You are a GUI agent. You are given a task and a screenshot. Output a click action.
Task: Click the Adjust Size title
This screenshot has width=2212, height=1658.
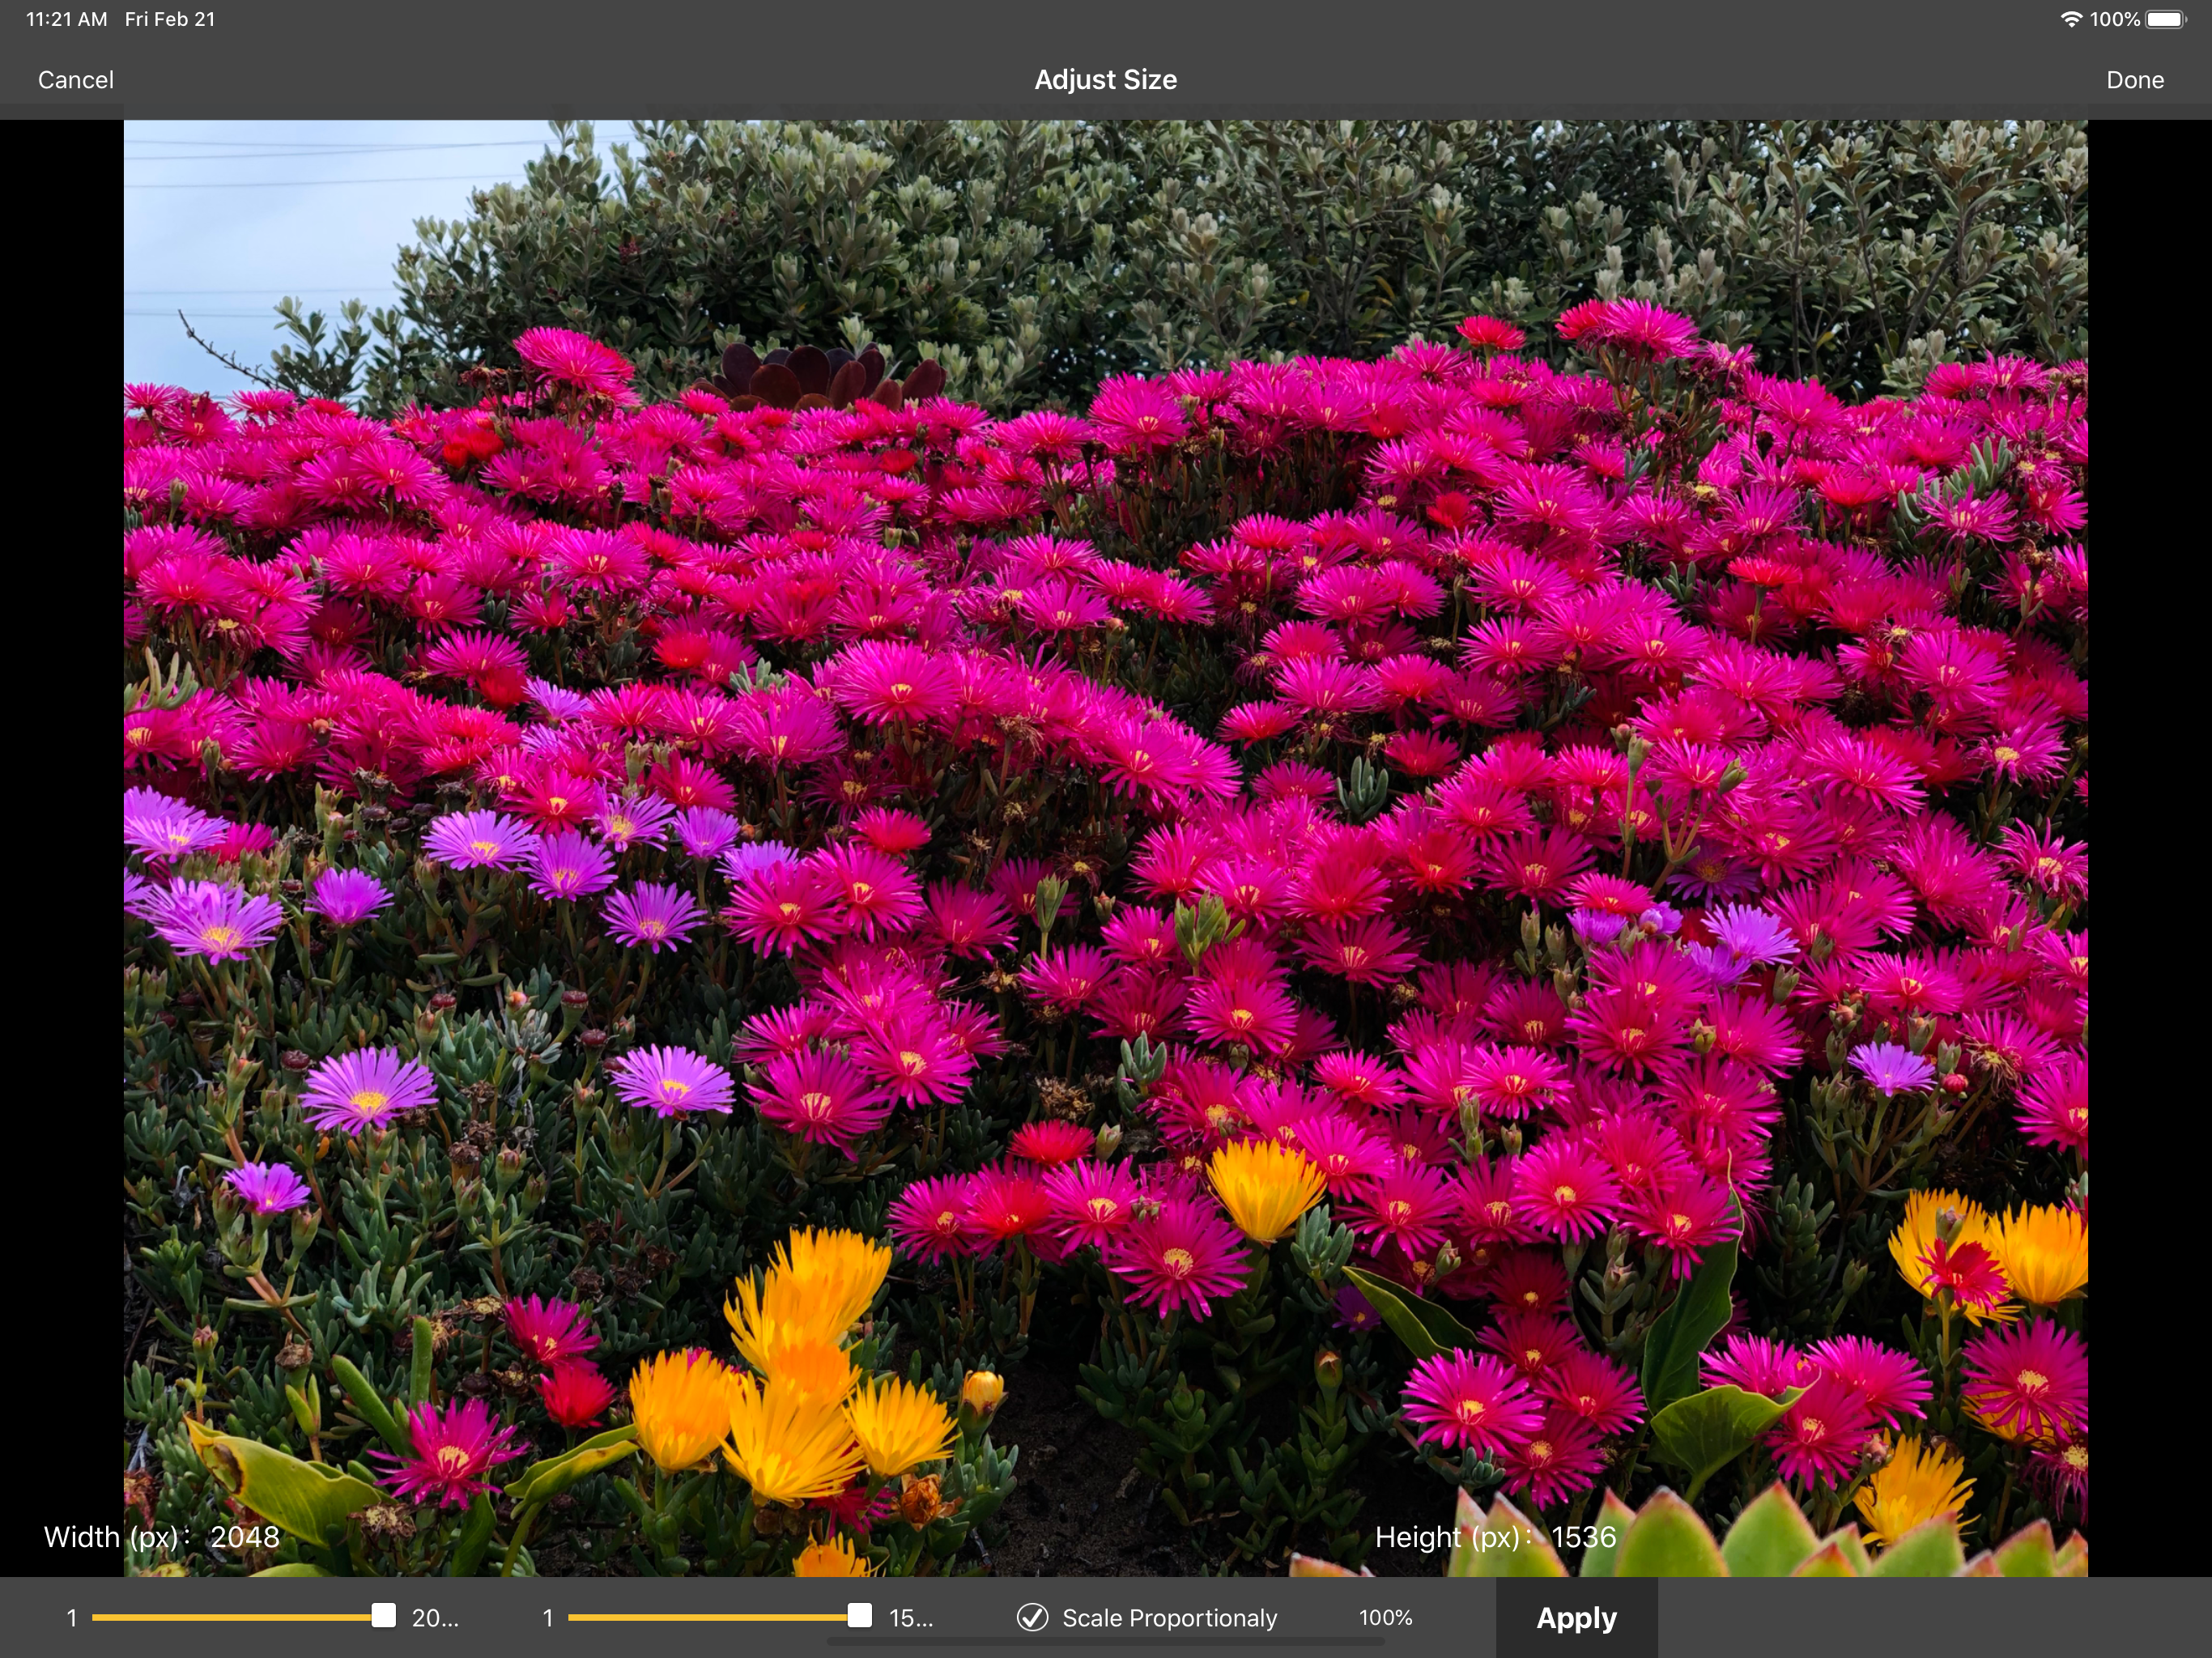(1105, 80)
